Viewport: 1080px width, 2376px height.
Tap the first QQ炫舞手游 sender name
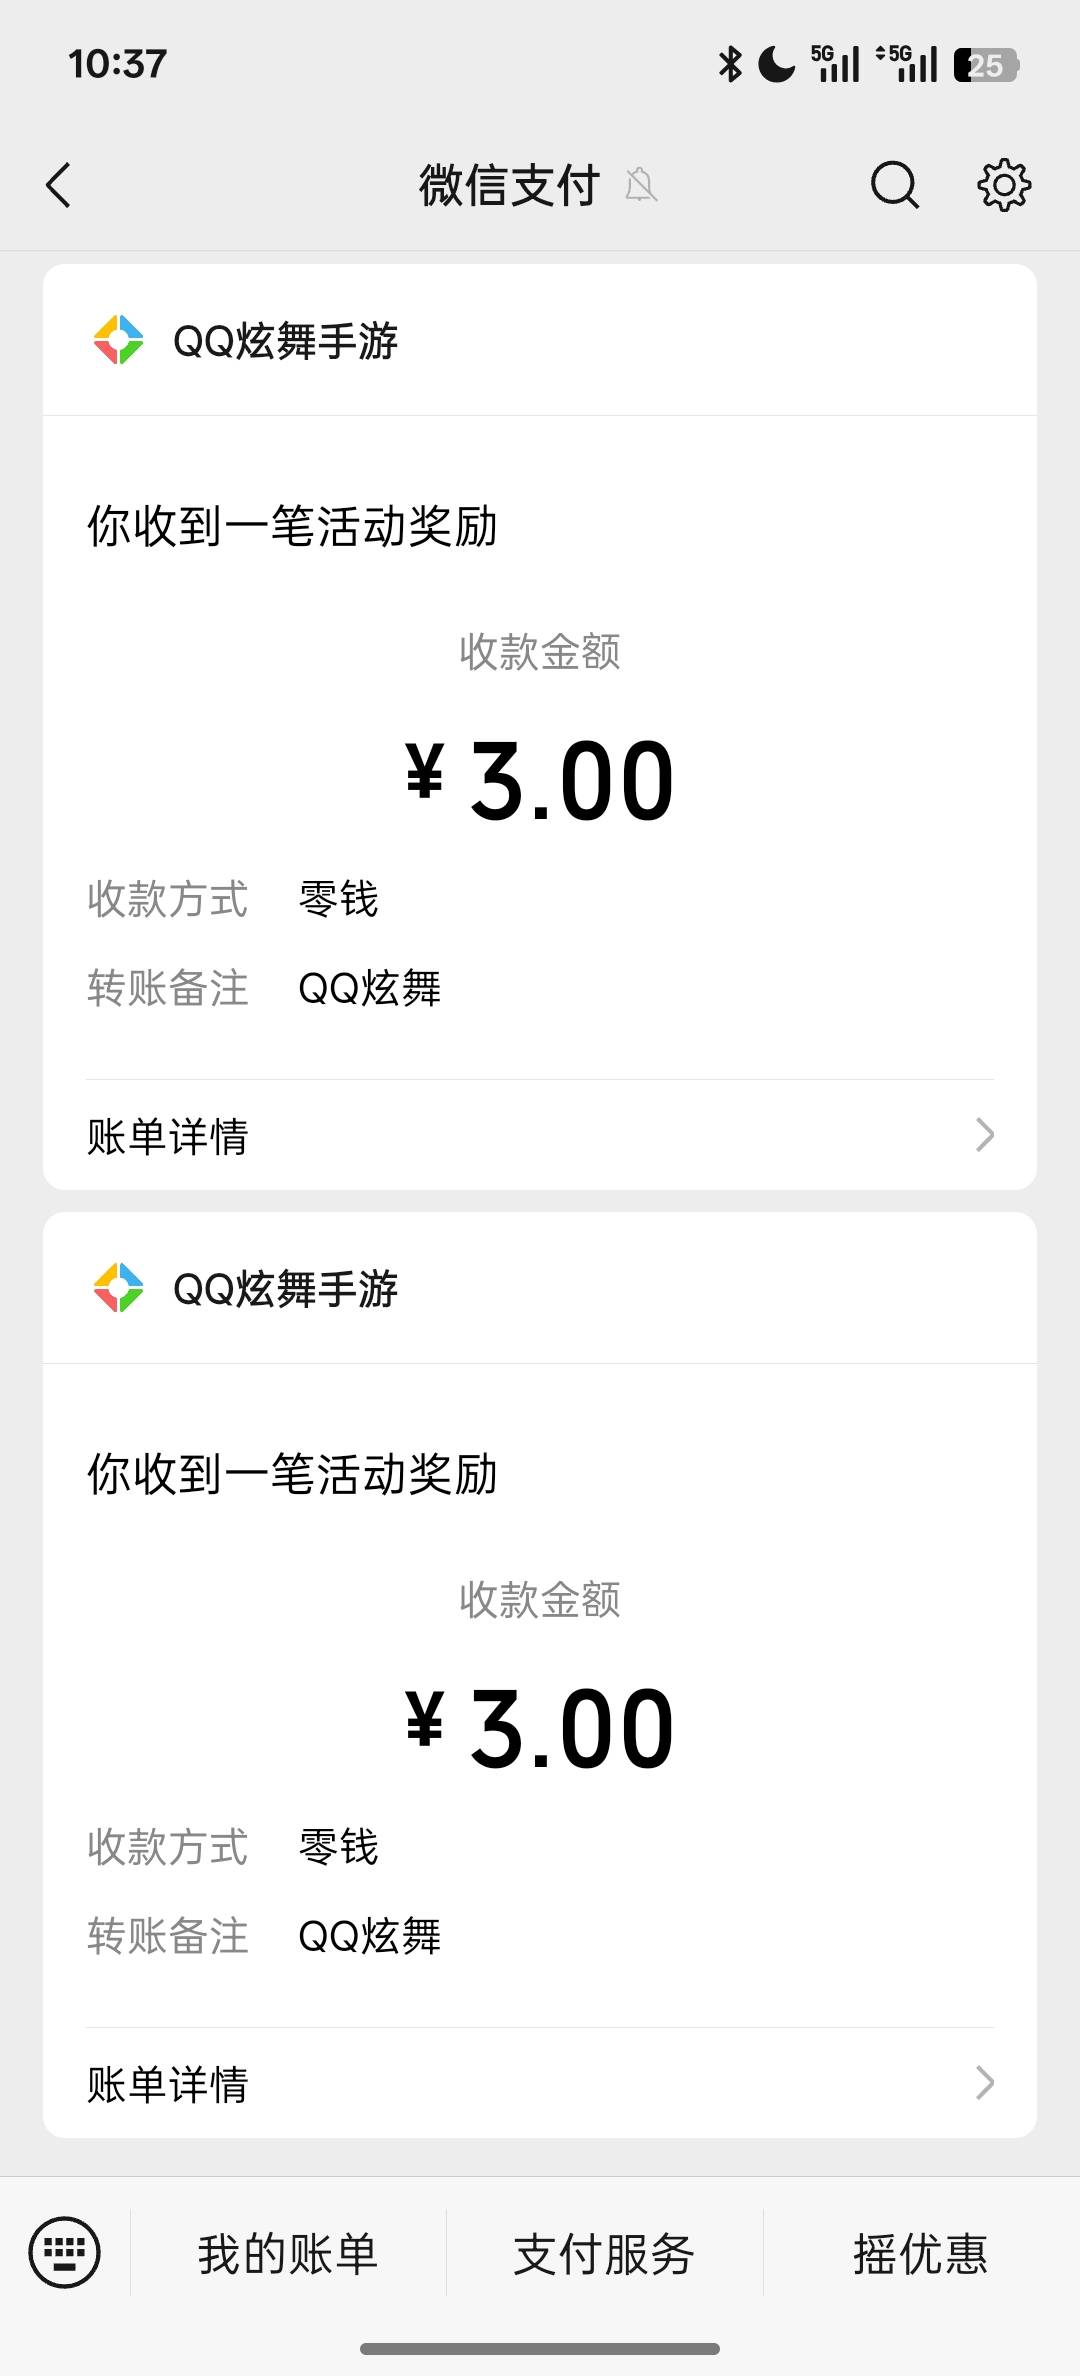pyautogui.click(x=286, y=341)
